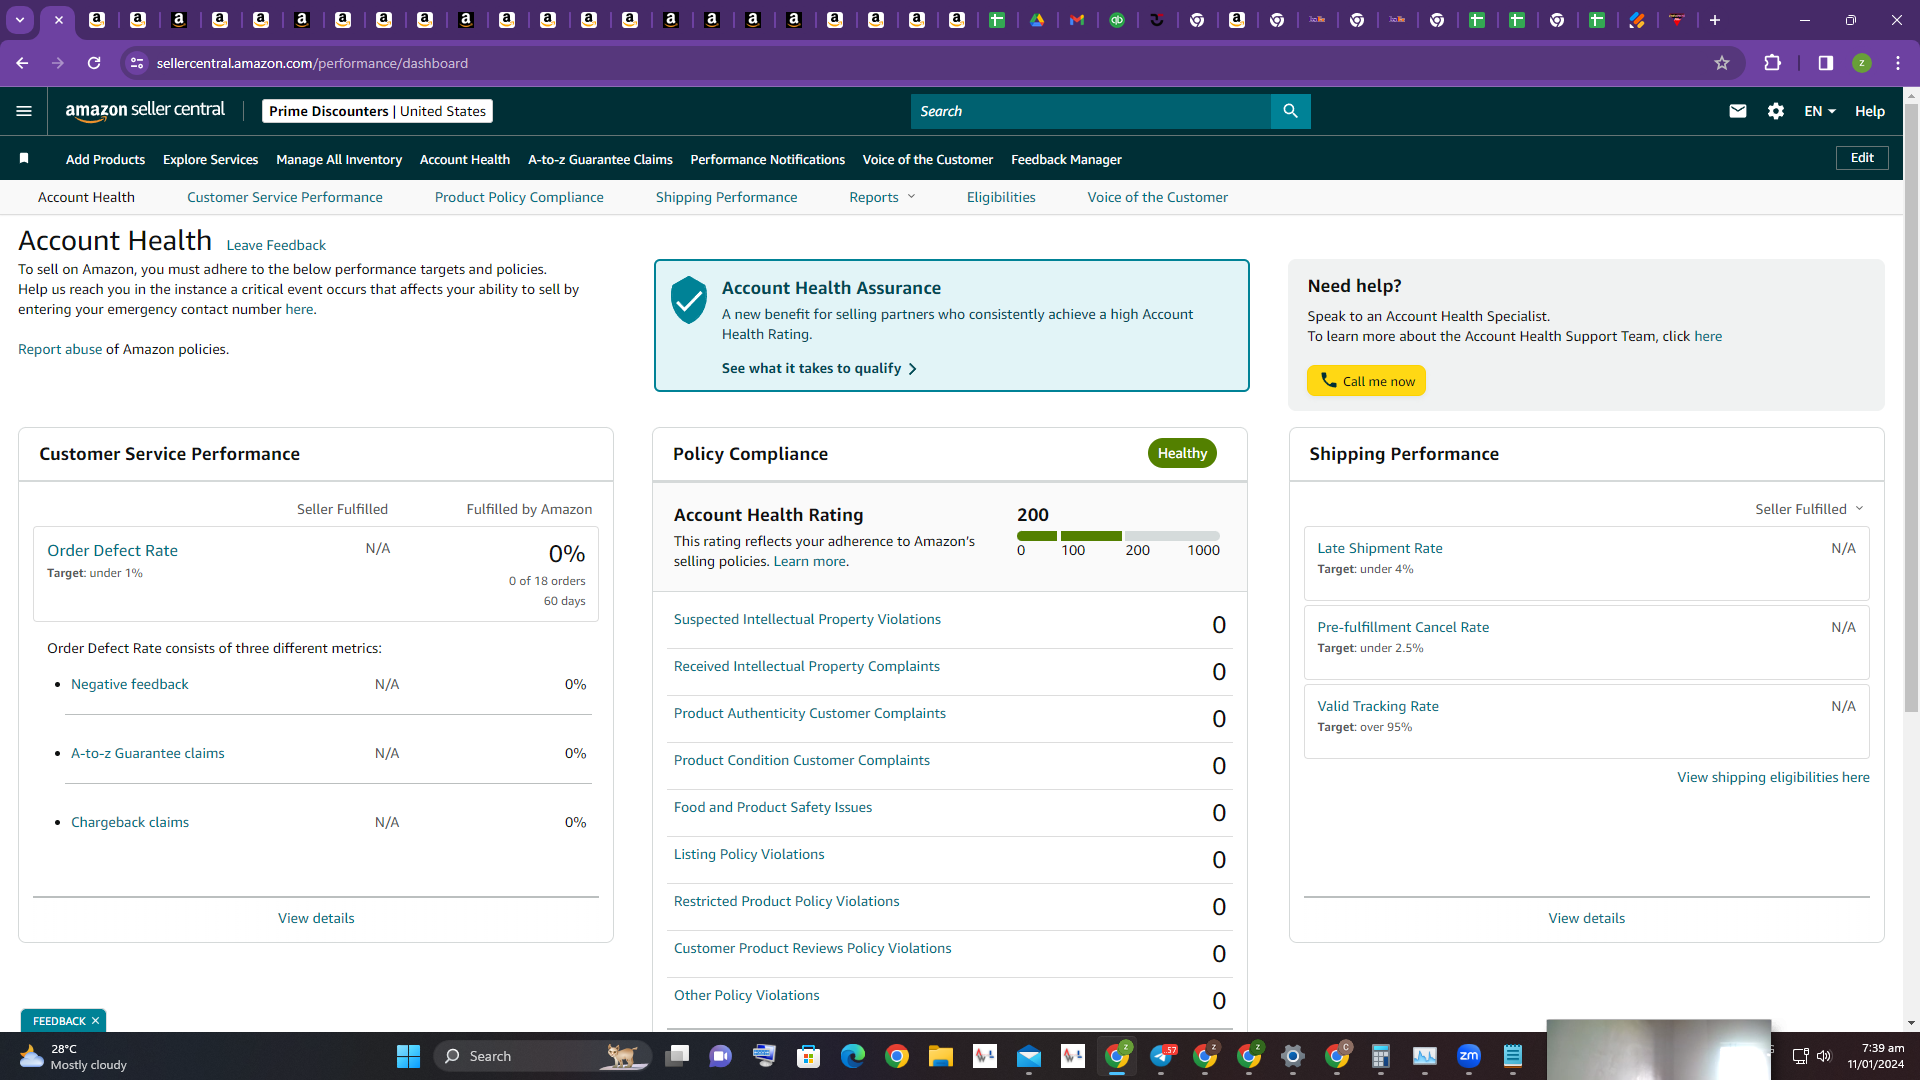Viewport: 1920px width, 1080px height.
Task: Open the Prime Discounters account switcher
Action: [x=377, y=111]
